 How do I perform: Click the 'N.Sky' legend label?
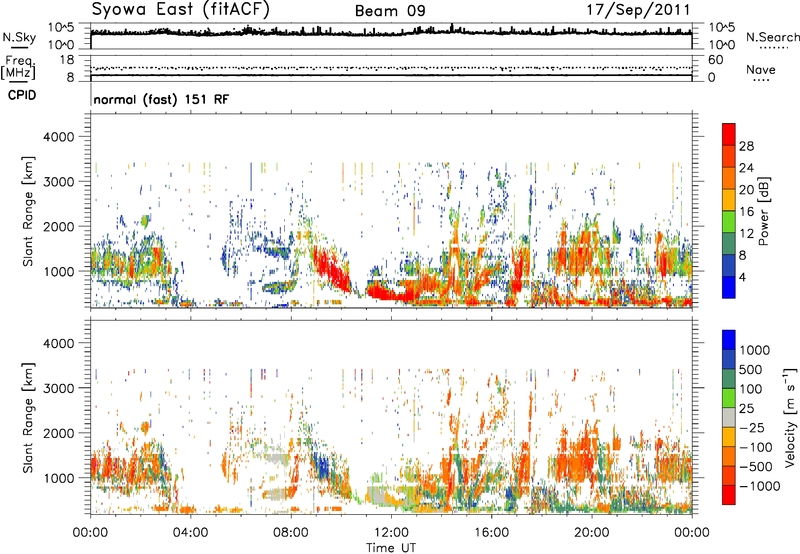pyautogui.click(x=19, y=37)
